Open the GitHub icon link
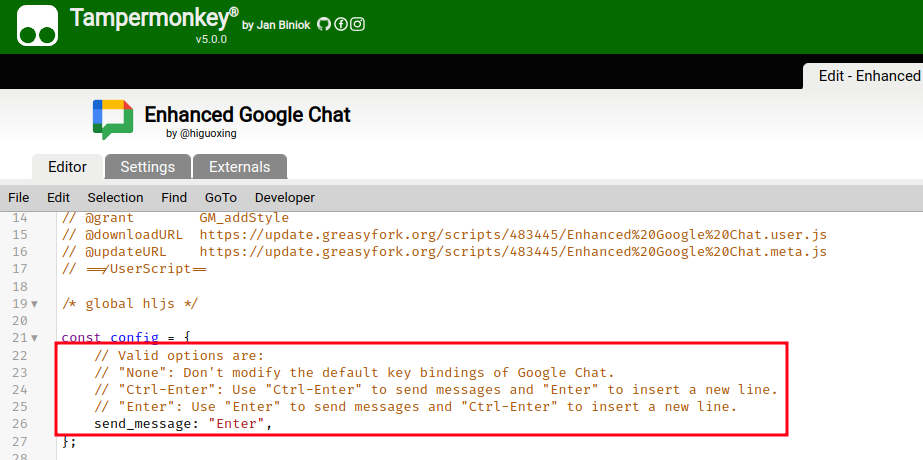This screenshot has height=460, width=923. [324, 24]
